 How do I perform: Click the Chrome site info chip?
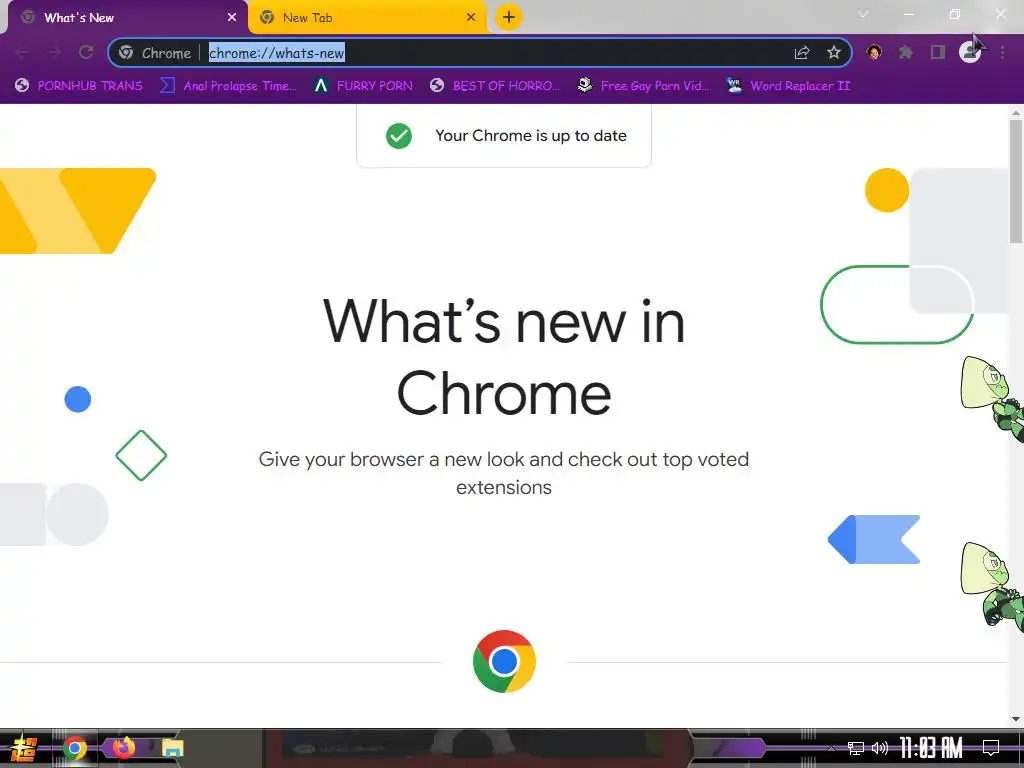pyautogui.click(x=155, y=53)
